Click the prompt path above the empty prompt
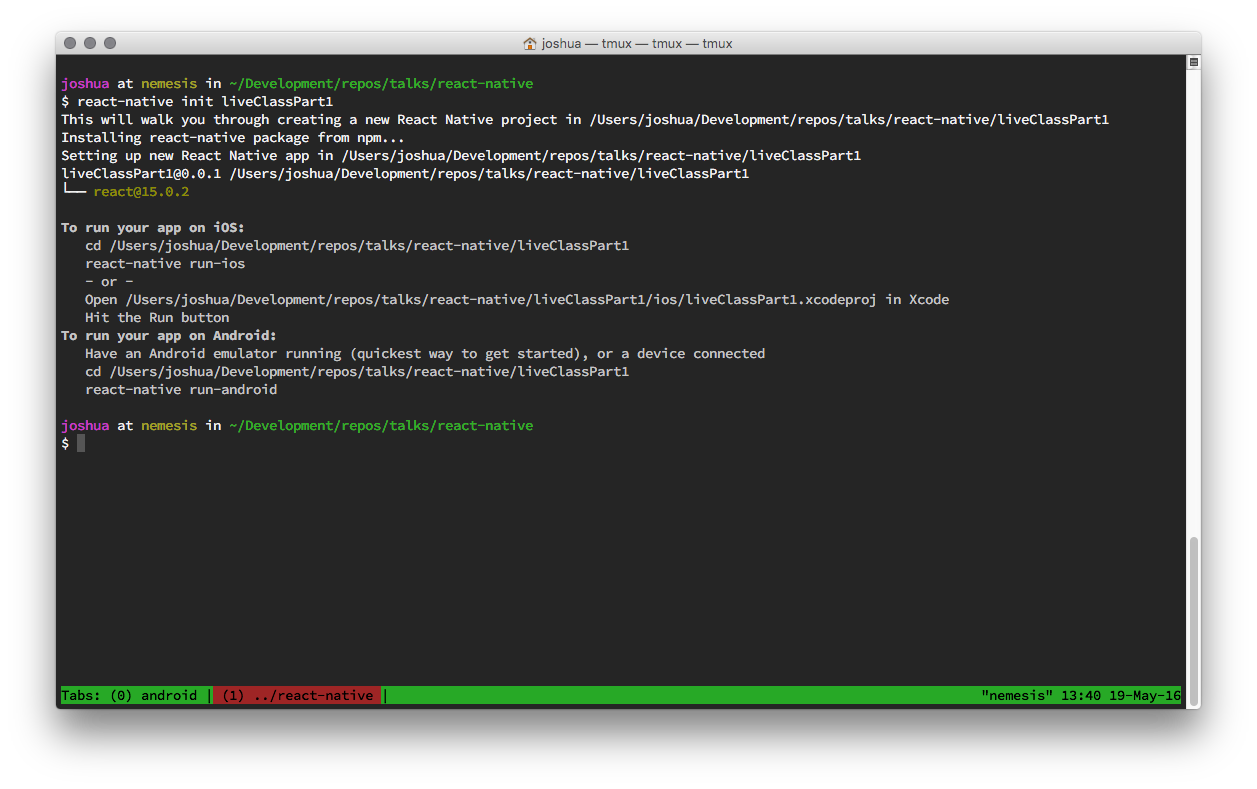This screenshot has height=789, width=1257. tap(381, 426)
